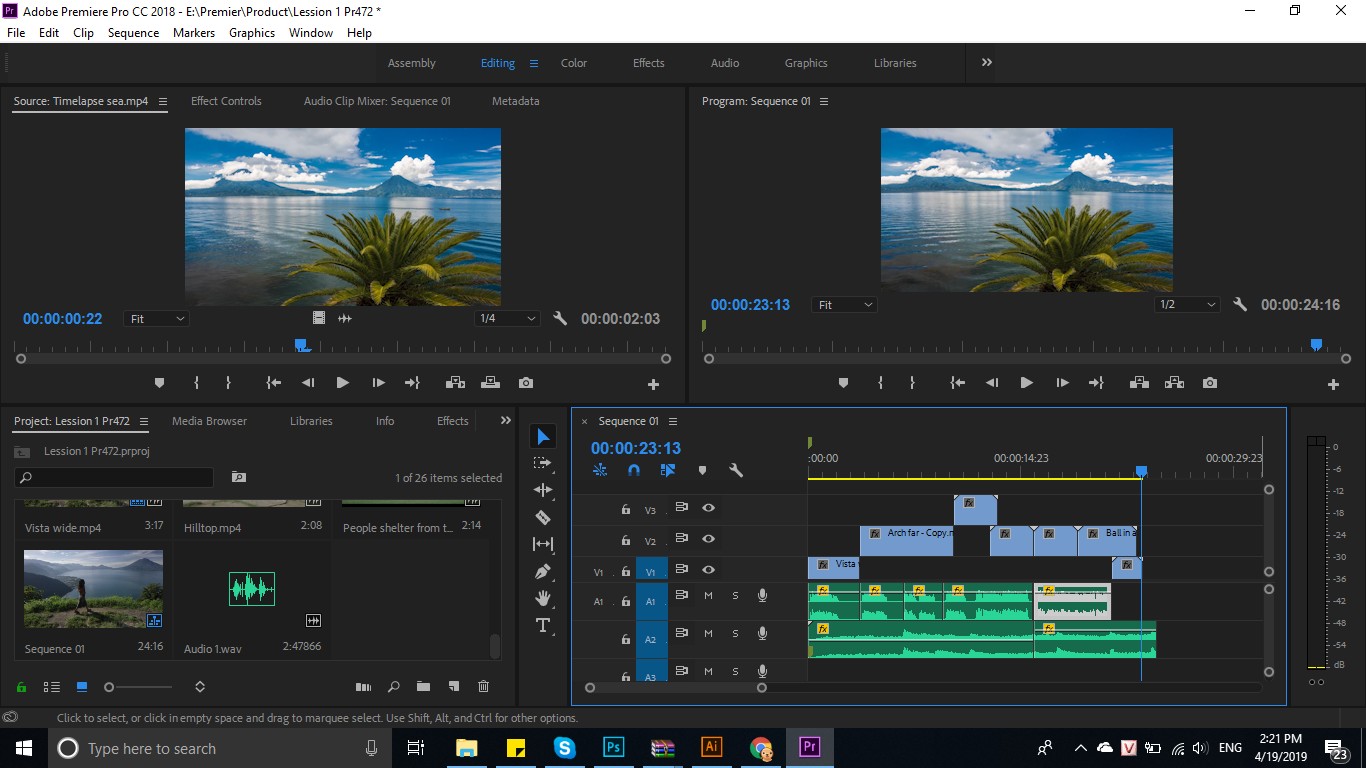1366x768 pixels.
Task: Select the Selection tool arrow
Action: point(543,437)
